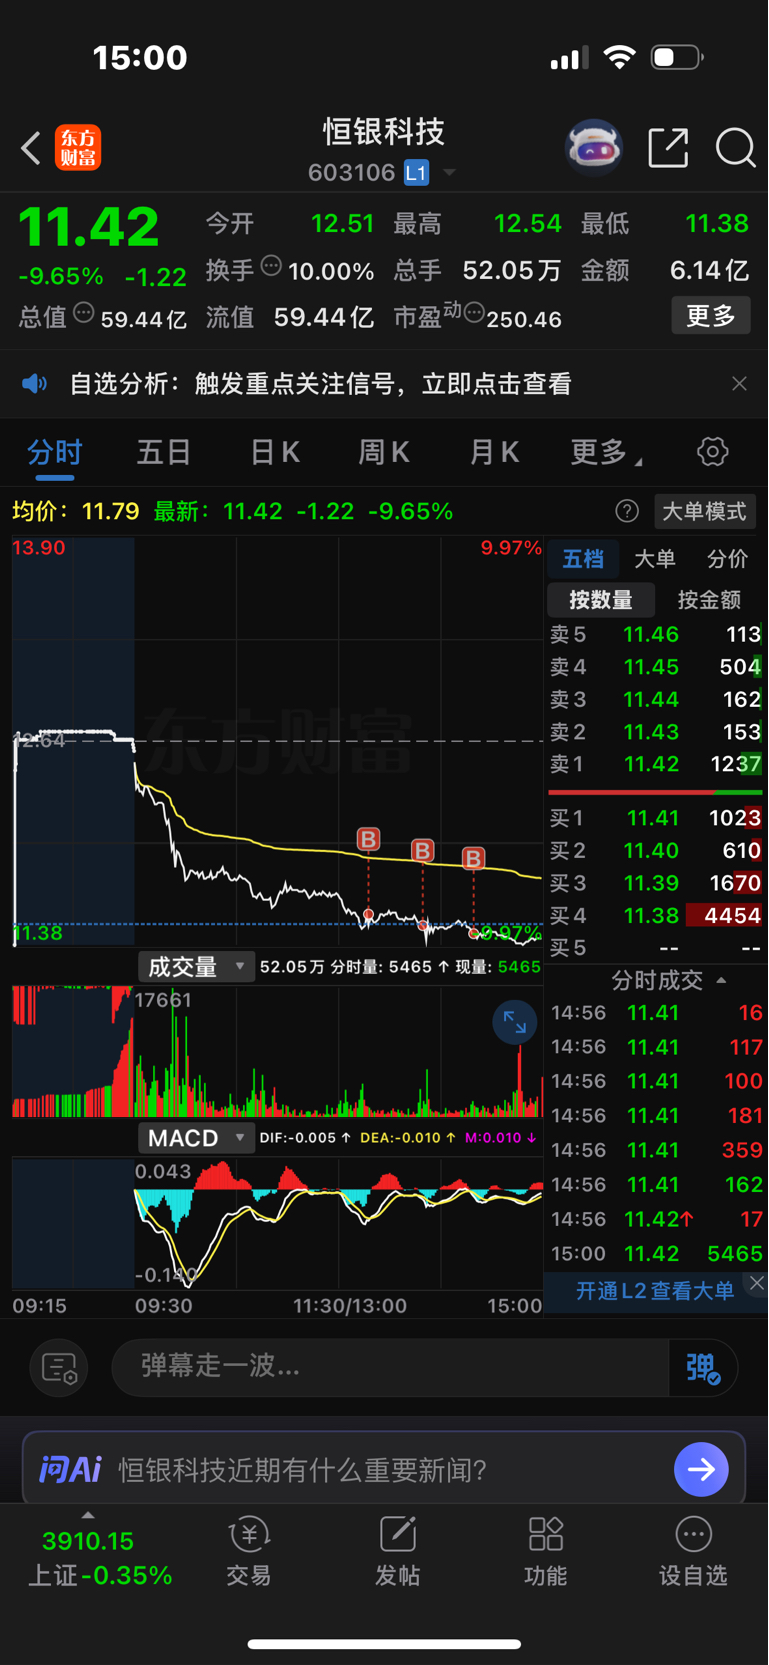Select 买2 row at 11.40

[x=655, y=851]
